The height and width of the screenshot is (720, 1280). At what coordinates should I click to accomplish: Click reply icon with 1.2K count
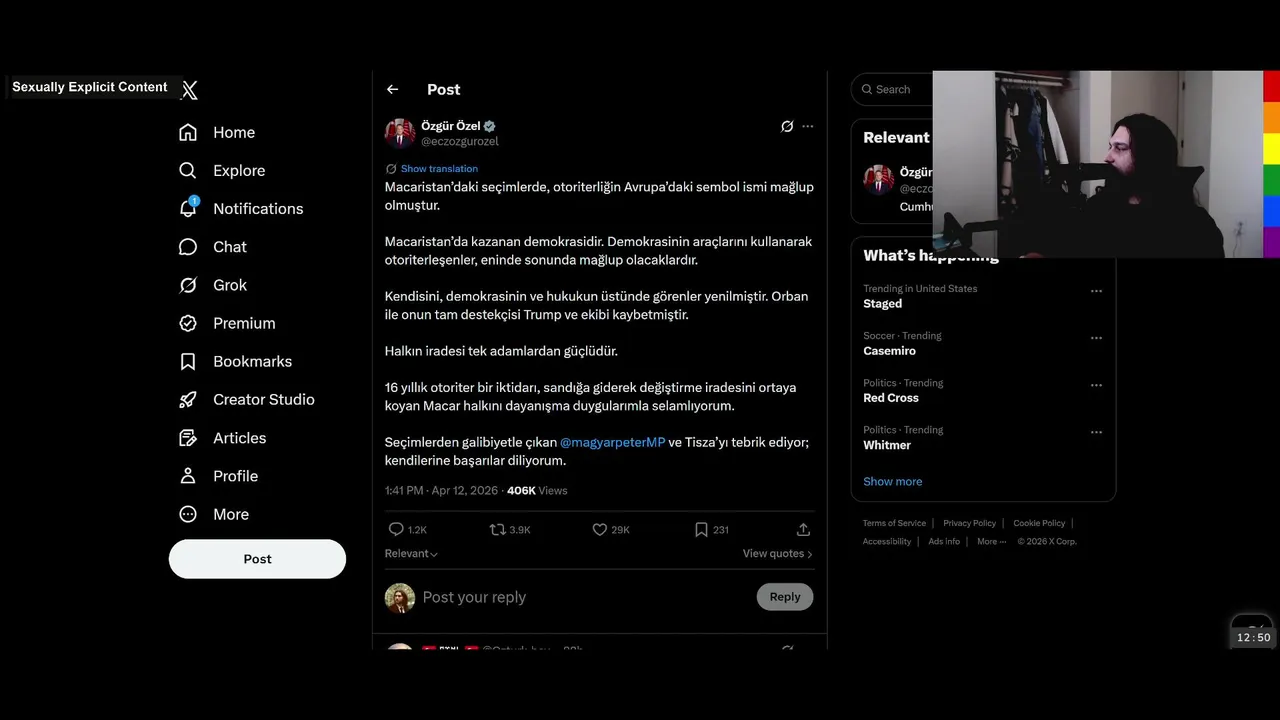[x=396, y=529]
